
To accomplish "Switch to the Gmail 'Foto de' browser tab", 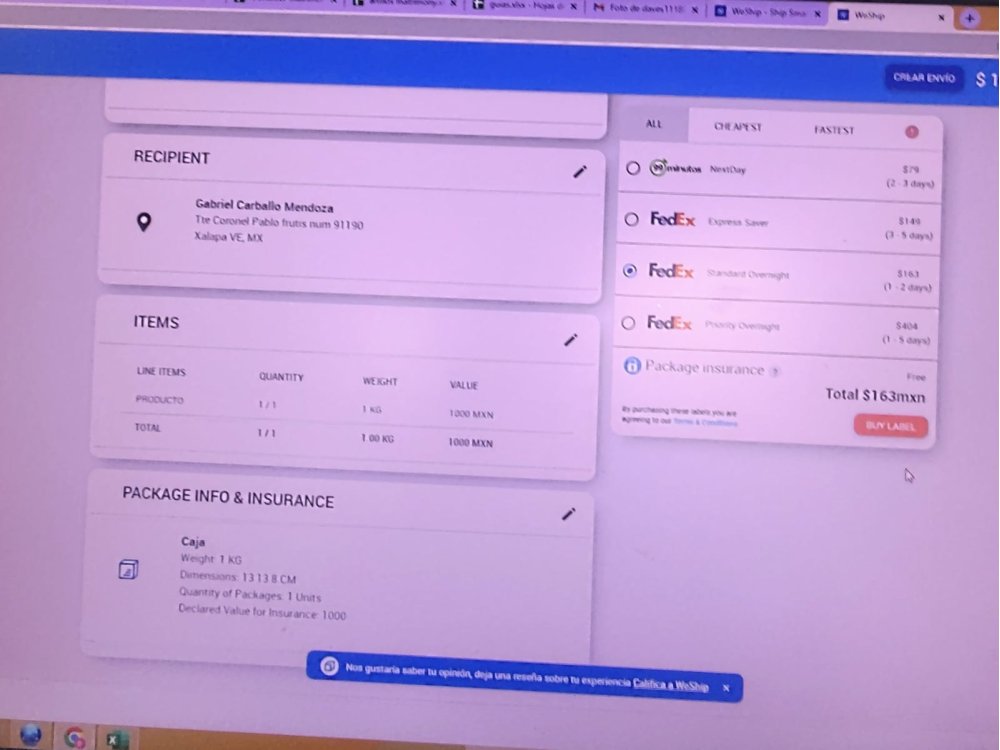I will pyautogui.click(x=646, y=9).
